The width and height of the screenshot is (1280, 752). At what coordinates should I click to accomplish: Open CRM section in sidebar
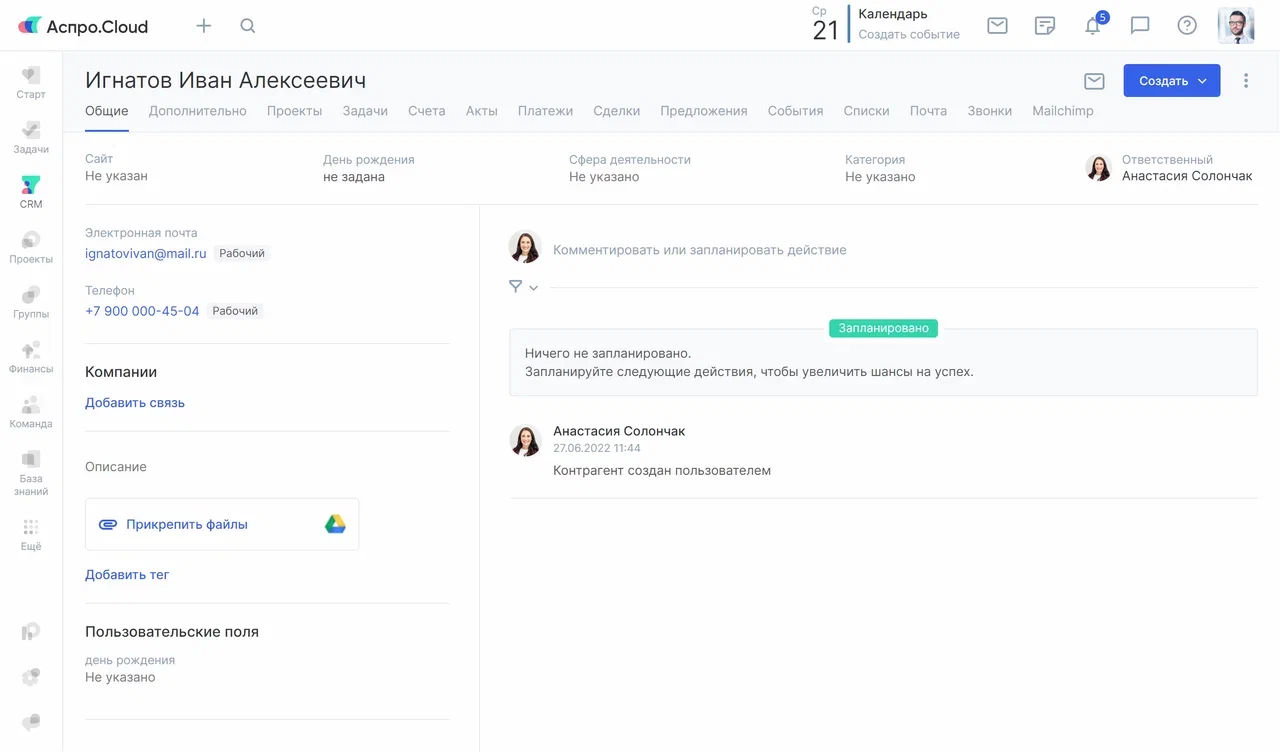pyautogui.click(x=31, y=192)
